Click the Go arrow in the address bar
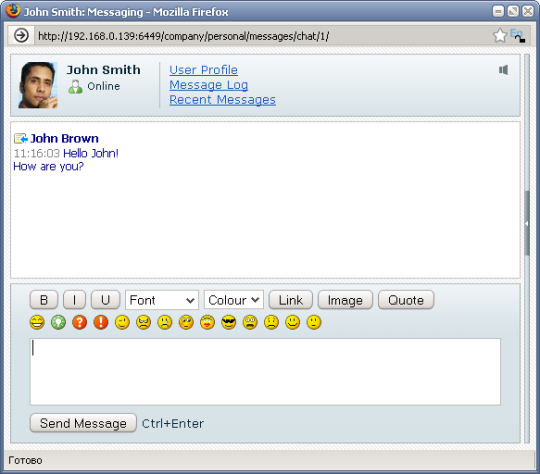Image resolution: width=540 pixels, height=474 pixels. 21,35
